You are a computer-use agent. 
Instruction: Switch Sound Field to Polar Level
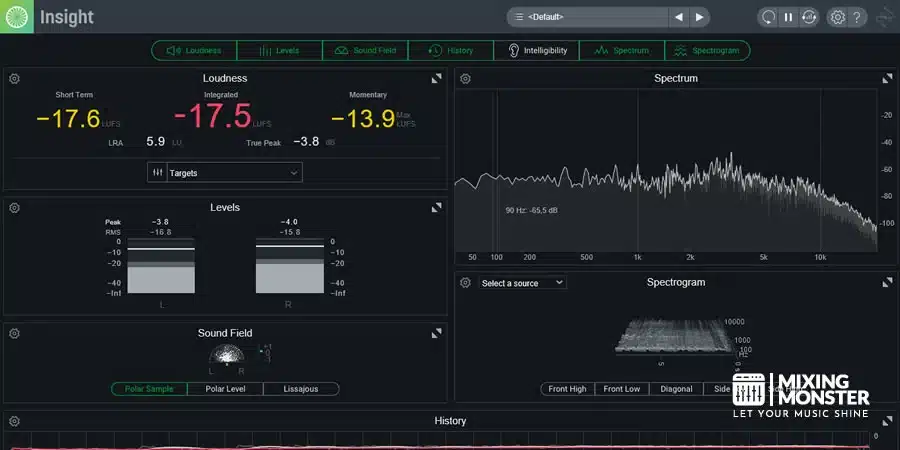pyautogui.click(x=225, y=389)
